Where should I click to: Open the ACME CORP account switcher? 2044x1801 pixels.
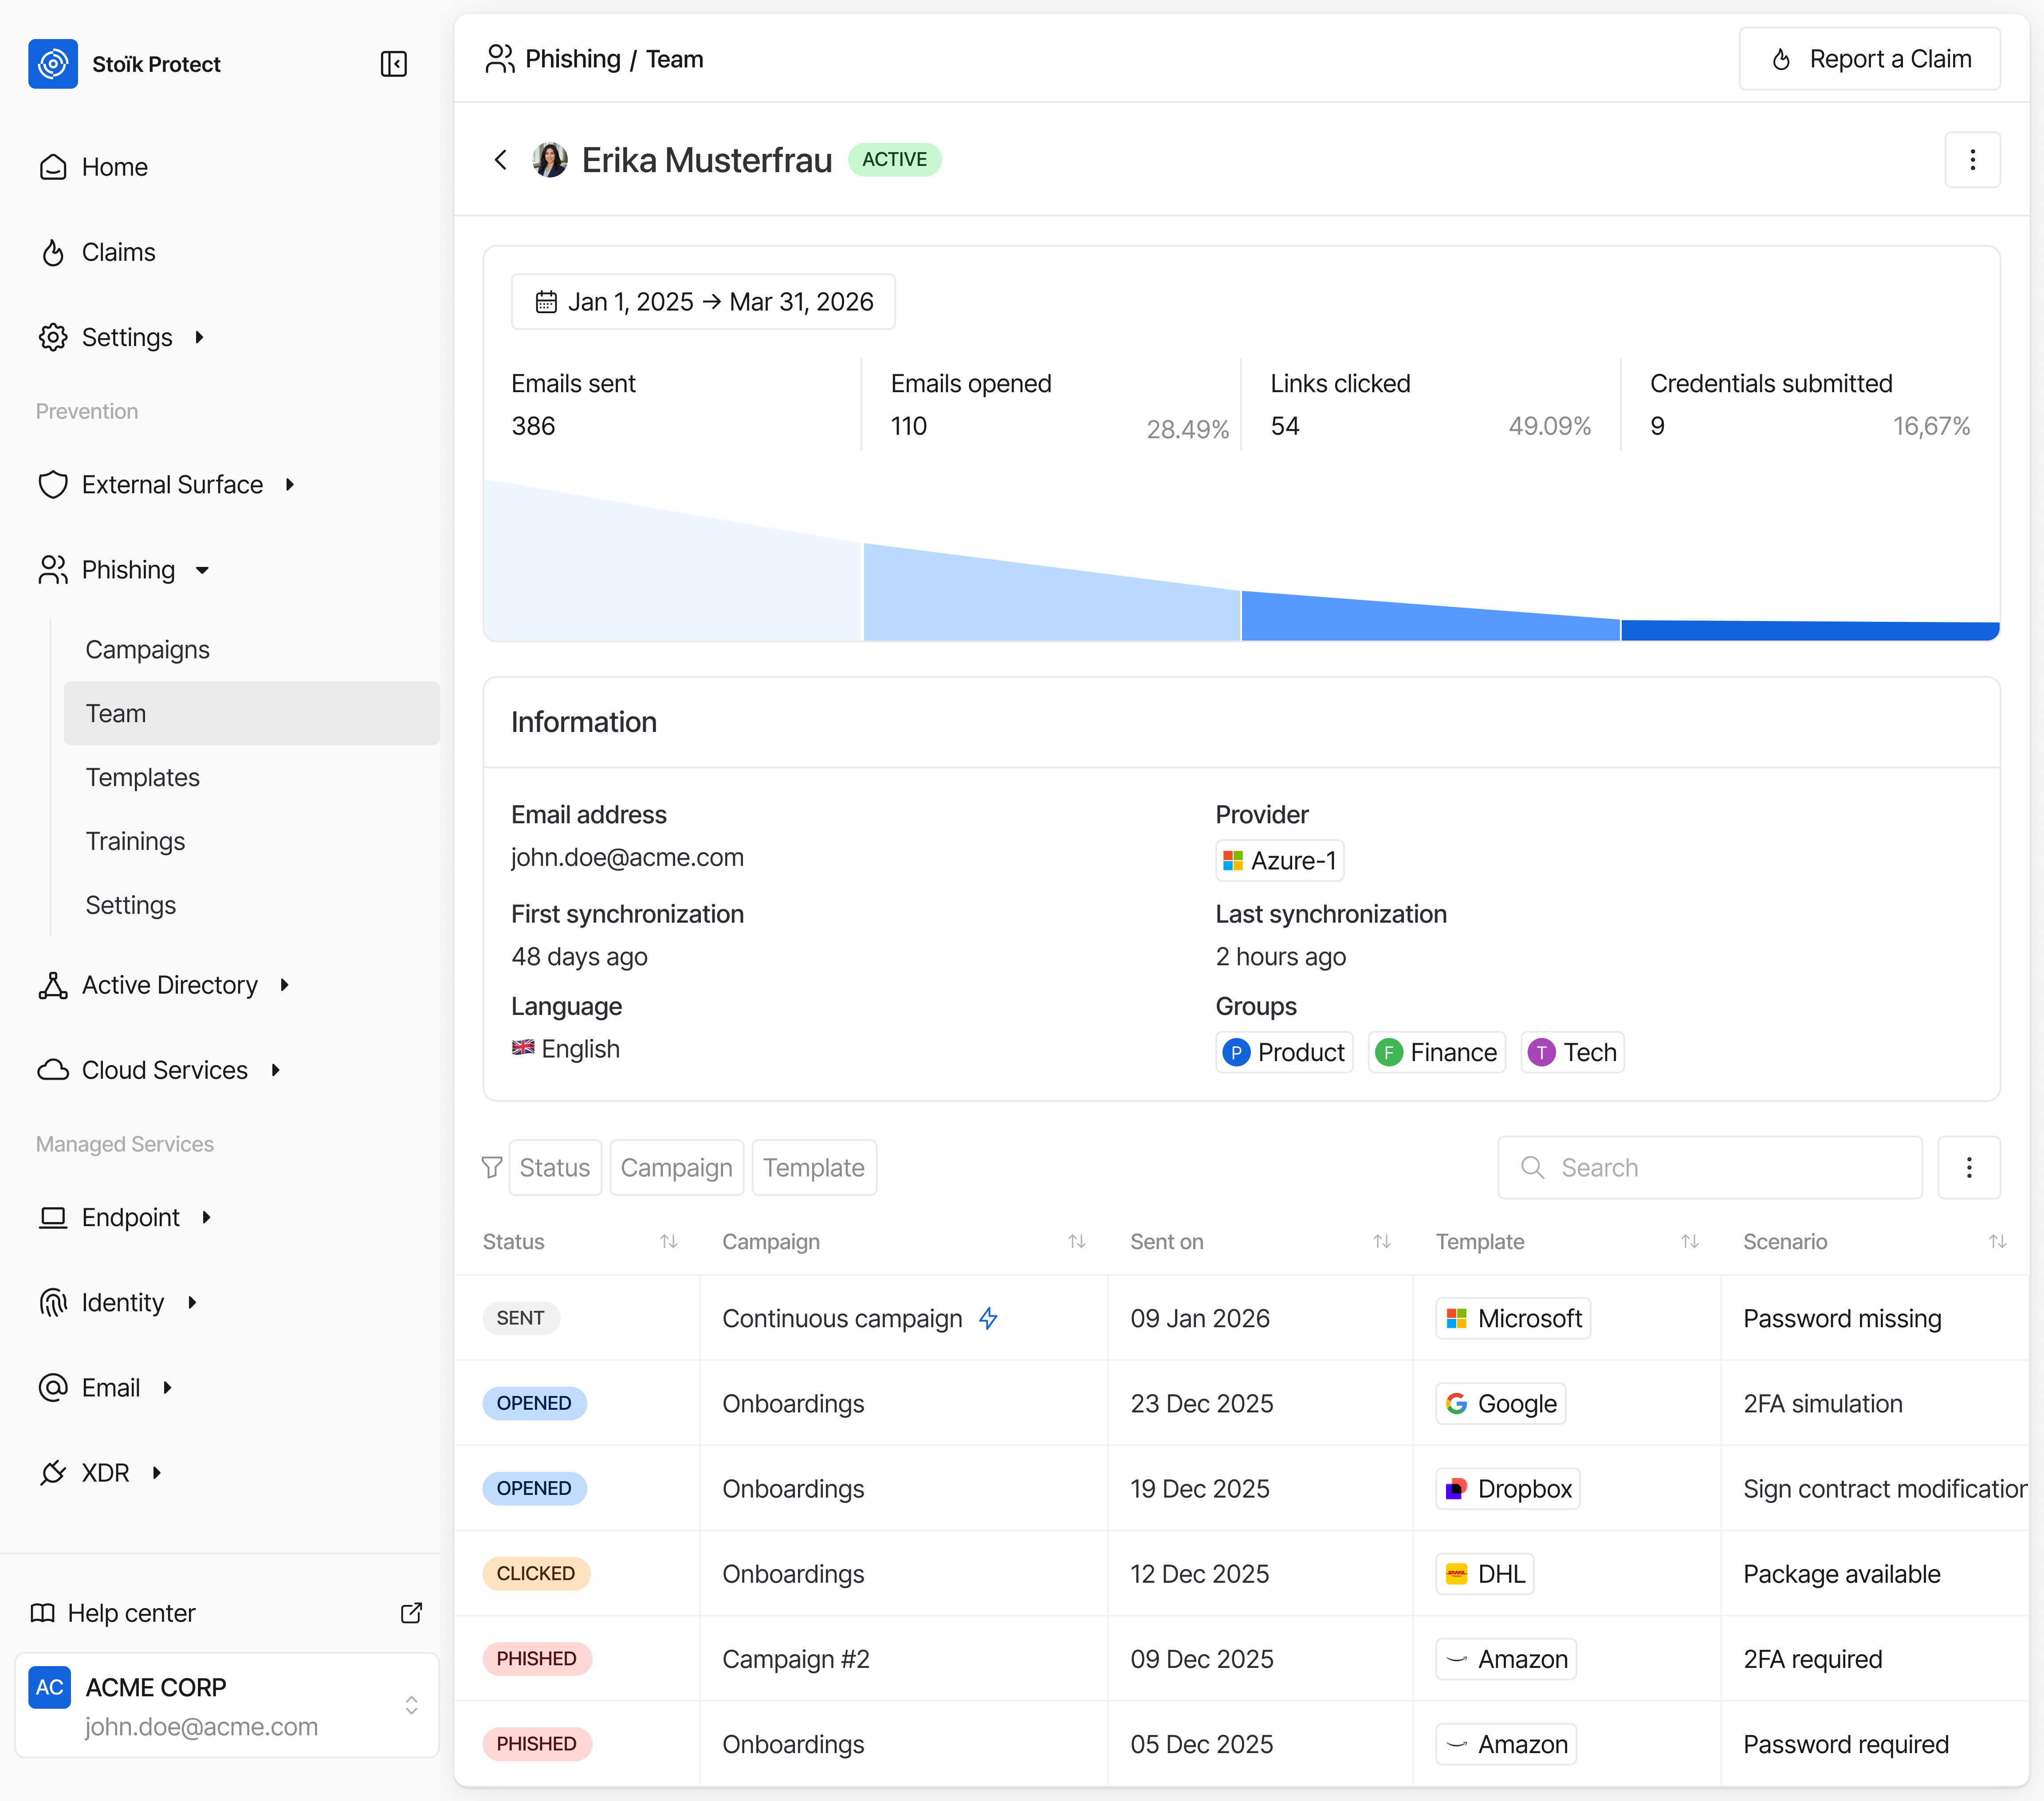click(227, 1705)
